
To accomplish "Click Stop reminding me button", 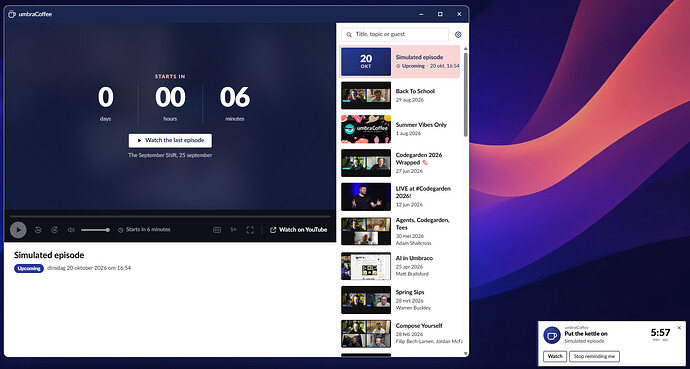I will pos(595,356).
